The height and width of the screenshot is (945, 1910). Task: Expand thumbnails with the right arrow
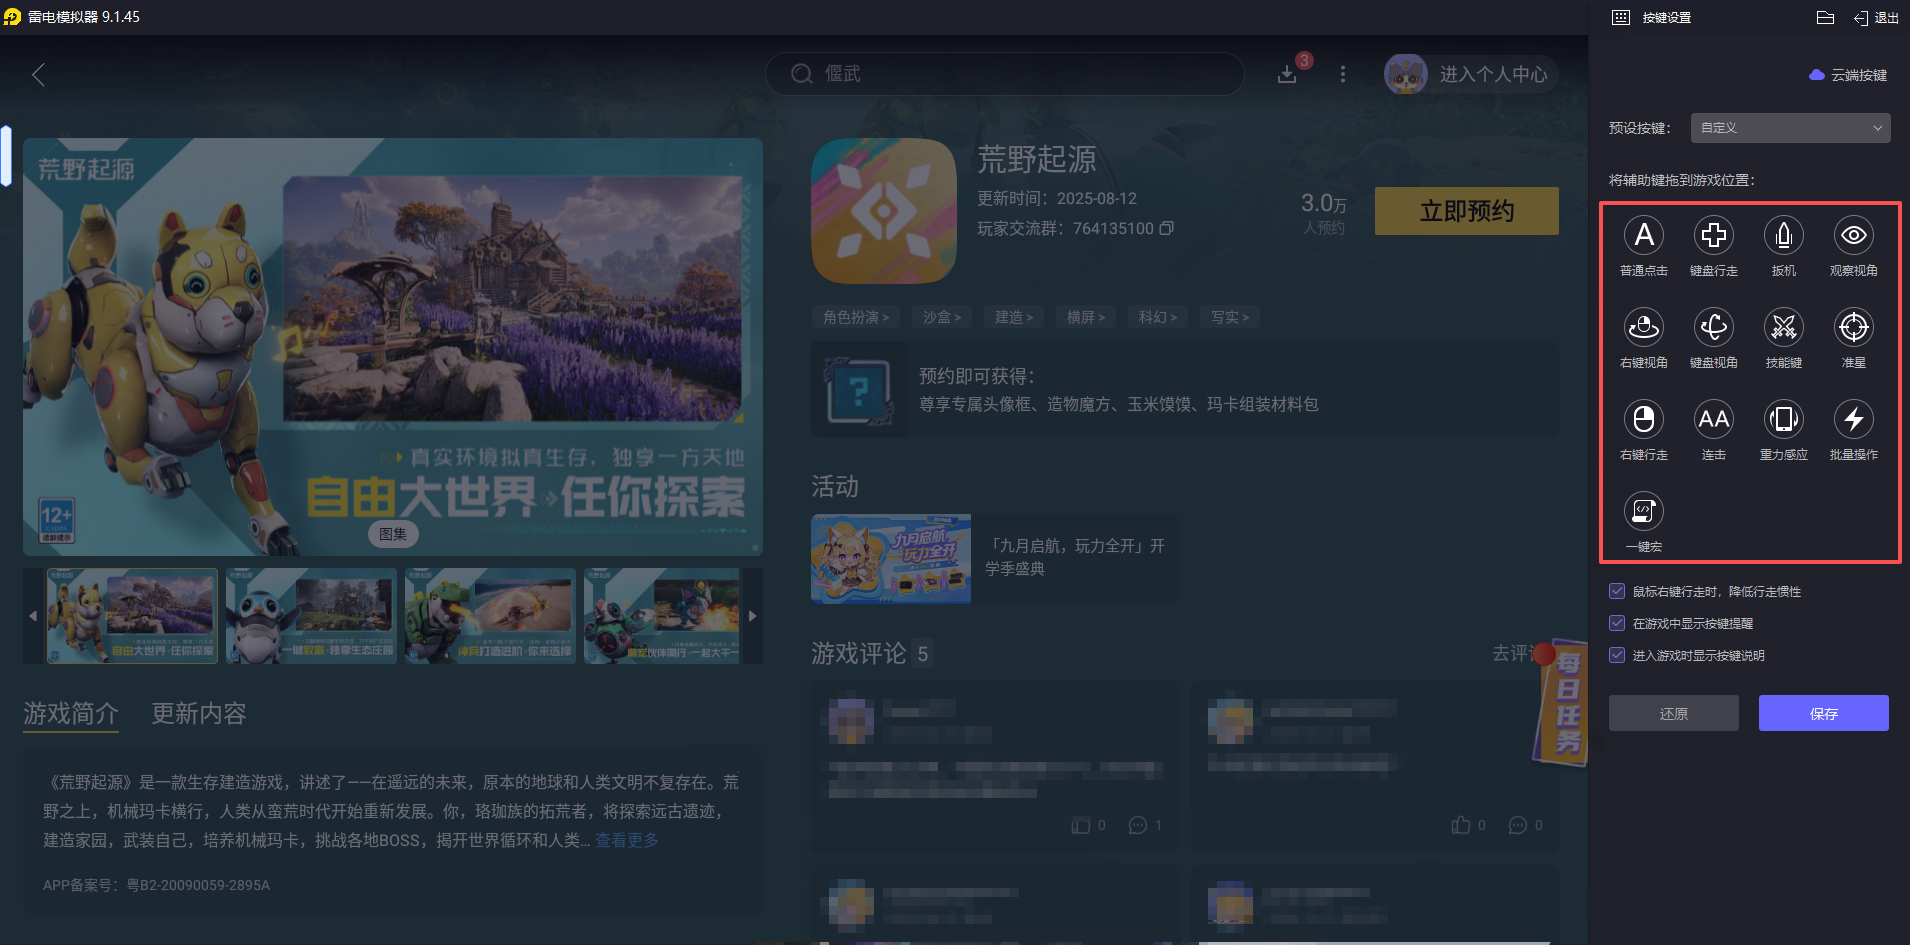coord(752,615)
